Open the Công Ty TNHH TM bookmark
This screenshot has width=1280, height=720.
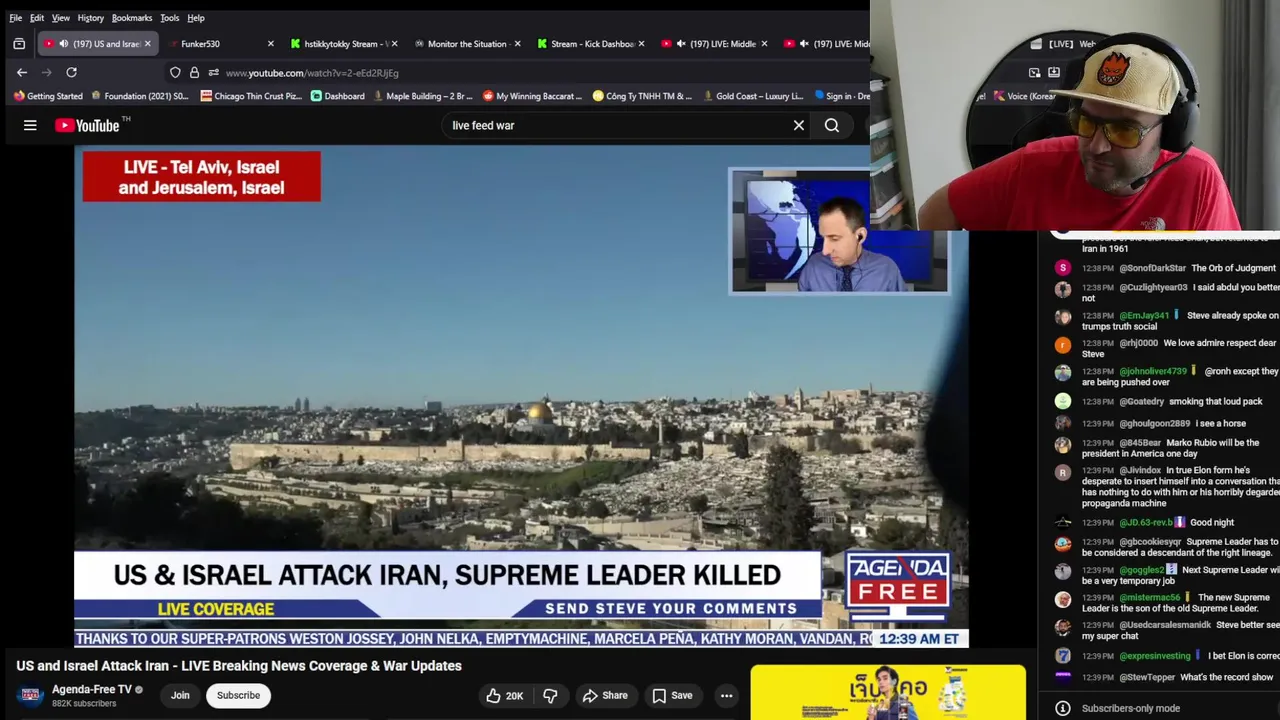642,96
